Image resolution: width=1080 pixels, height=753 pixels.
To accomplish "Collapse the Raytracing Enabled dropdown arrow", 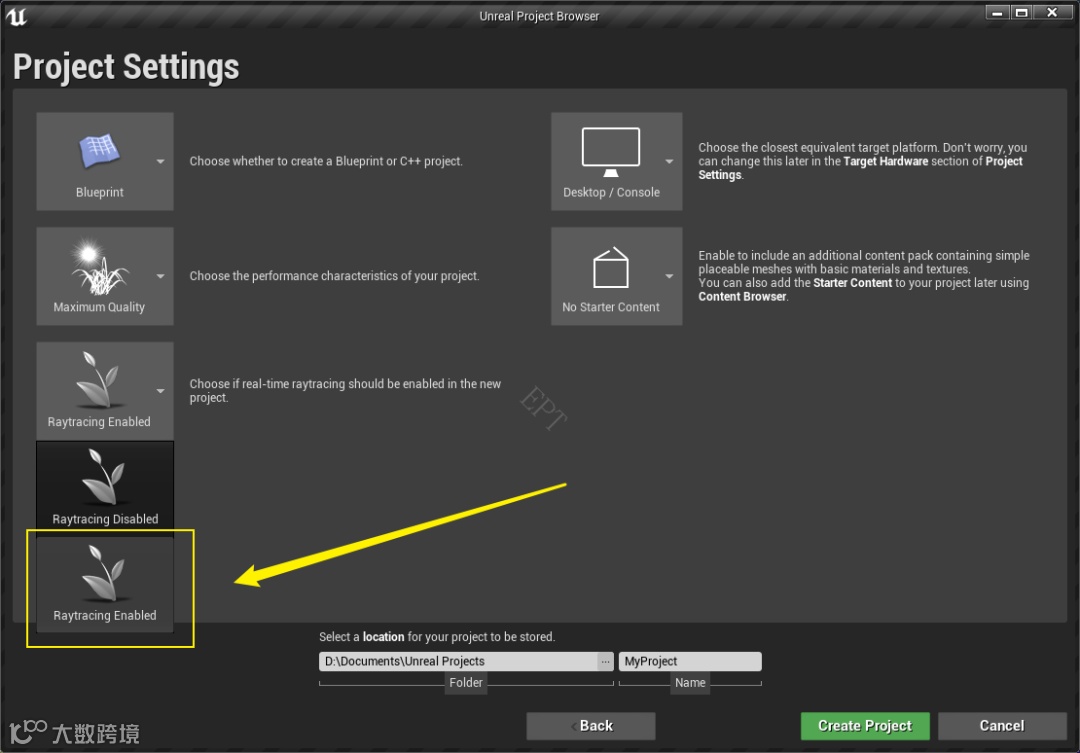I will (x=160, y=391).
